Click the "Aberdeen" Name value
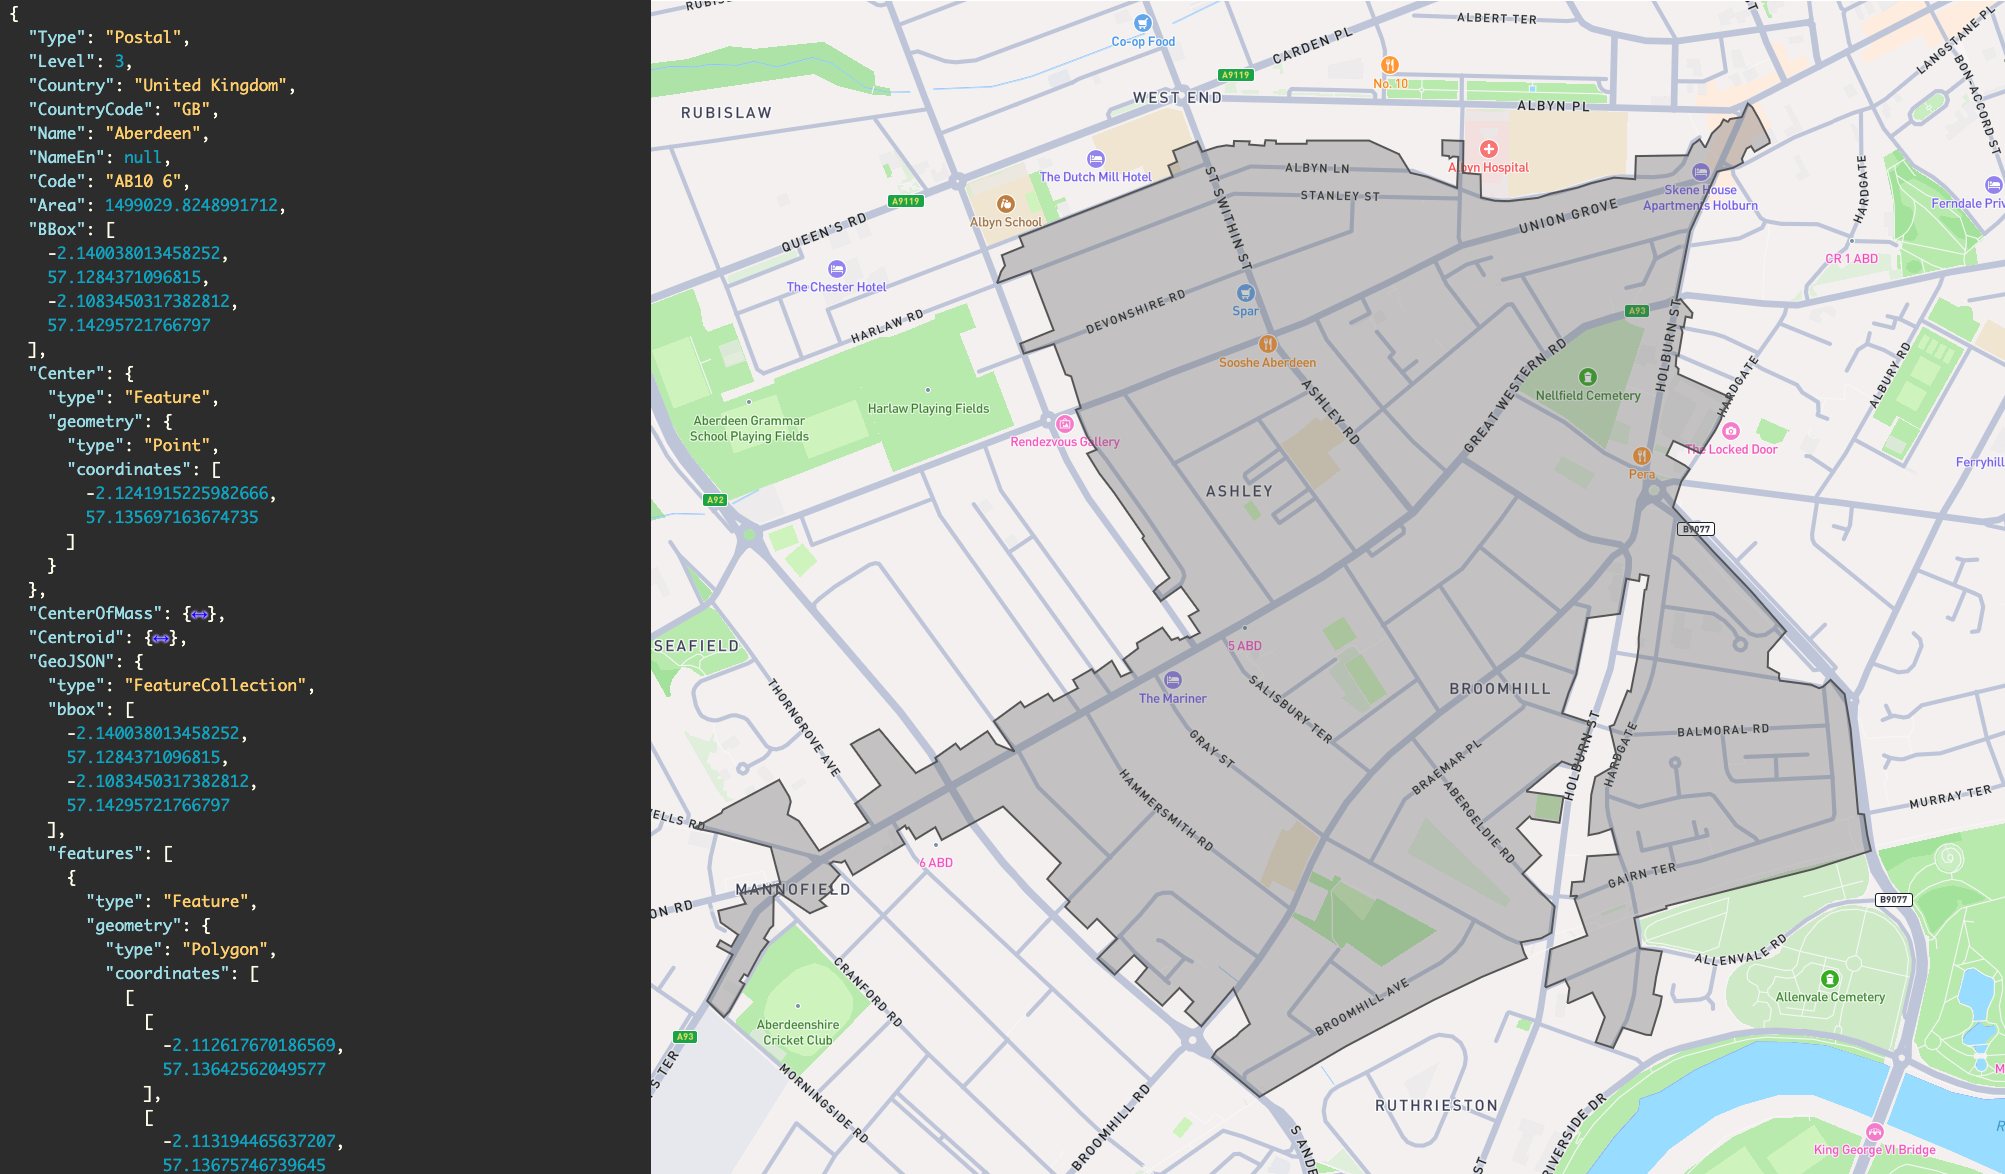2005x1174 pixels. [152, 134]
